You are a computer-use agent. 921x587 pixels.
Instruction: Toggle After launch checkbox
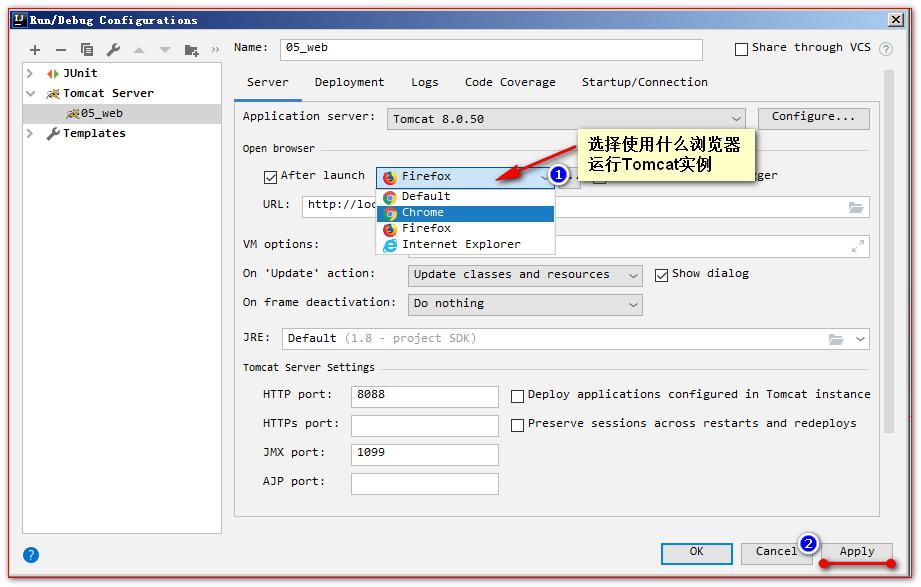(270, 177)
